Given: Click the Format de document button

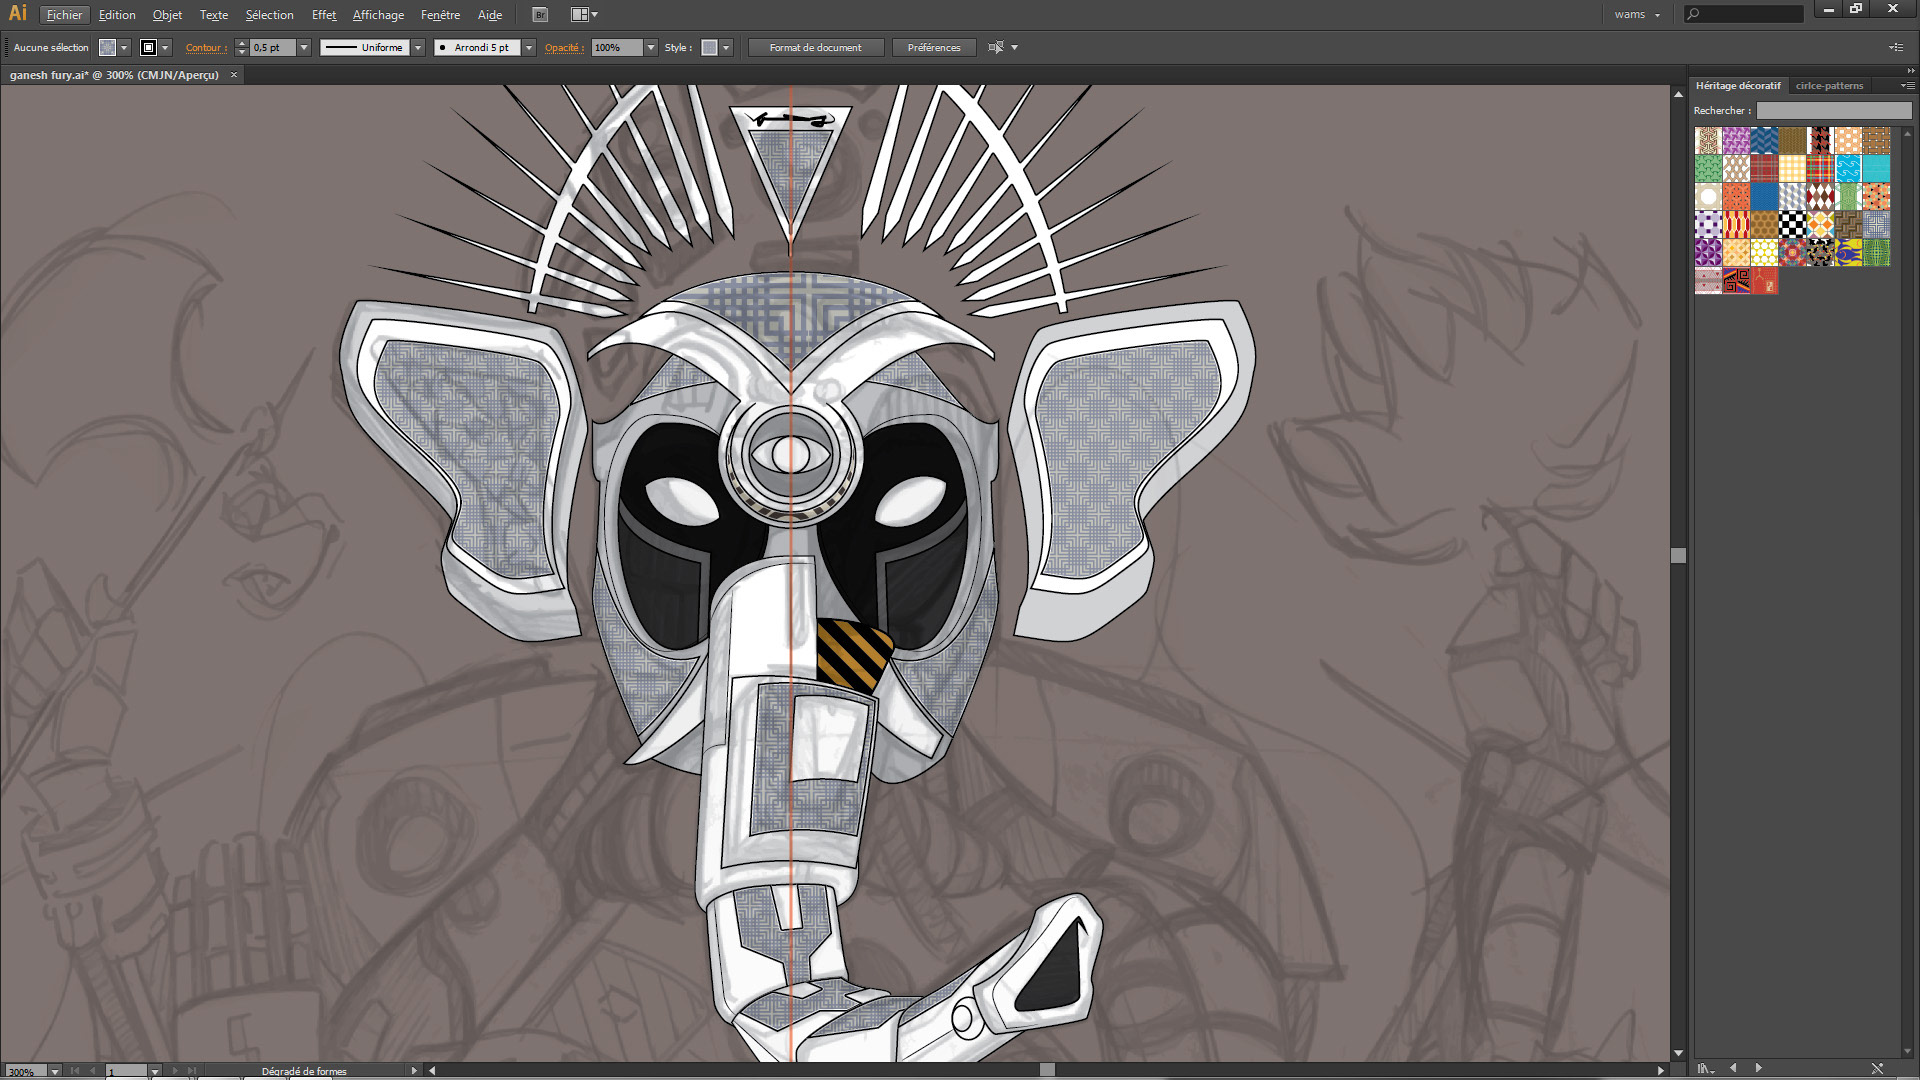Looking at the screenshot, I should click(x=815, y=47).
